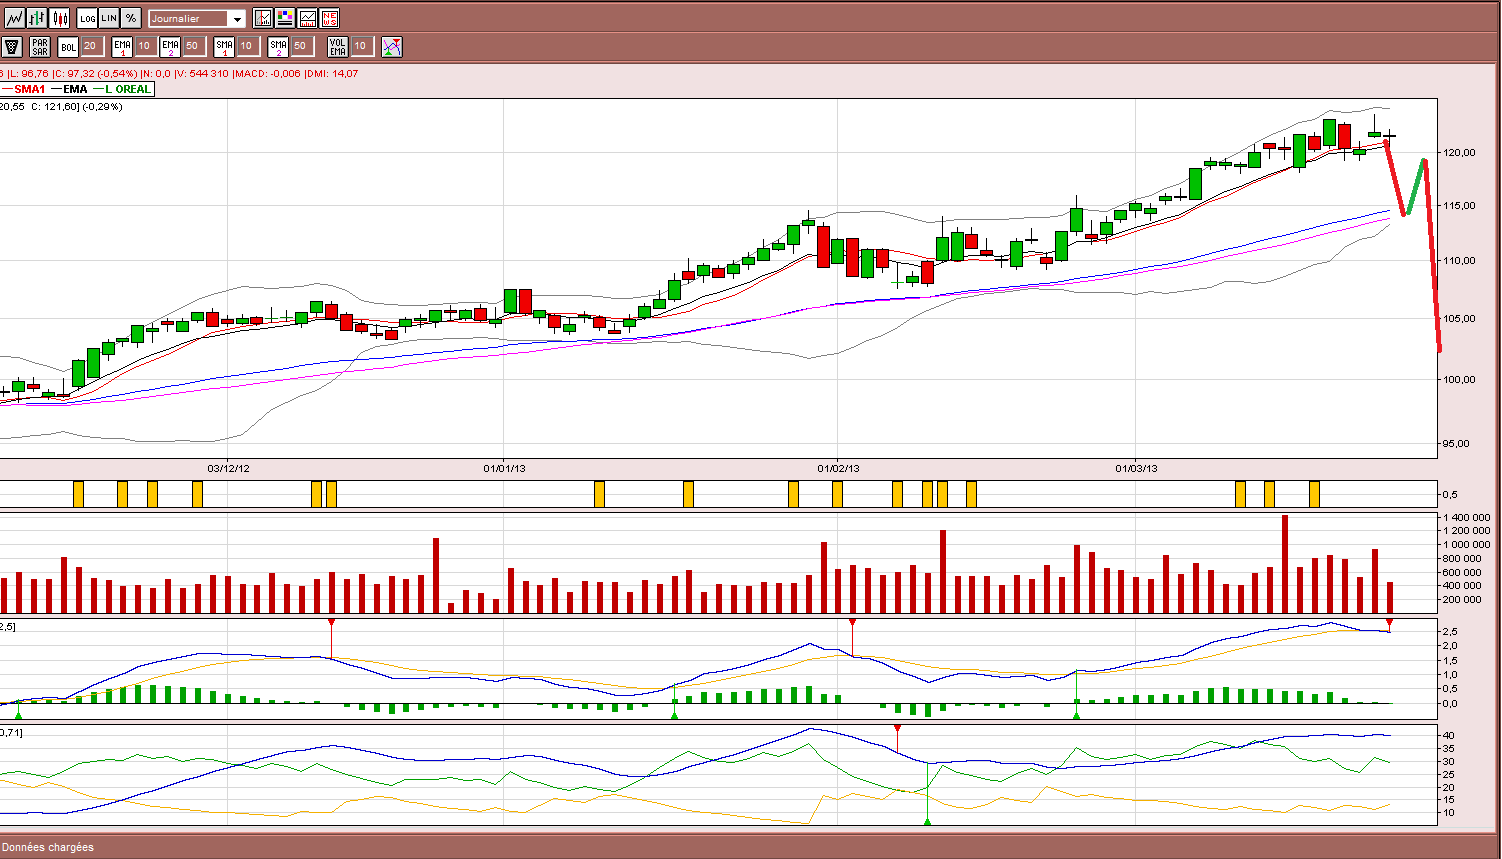Image resolution: width=1502 pixels, height=859 pixels.
Task: Click the 03/12/12 date label
Action: coord(228,468)
